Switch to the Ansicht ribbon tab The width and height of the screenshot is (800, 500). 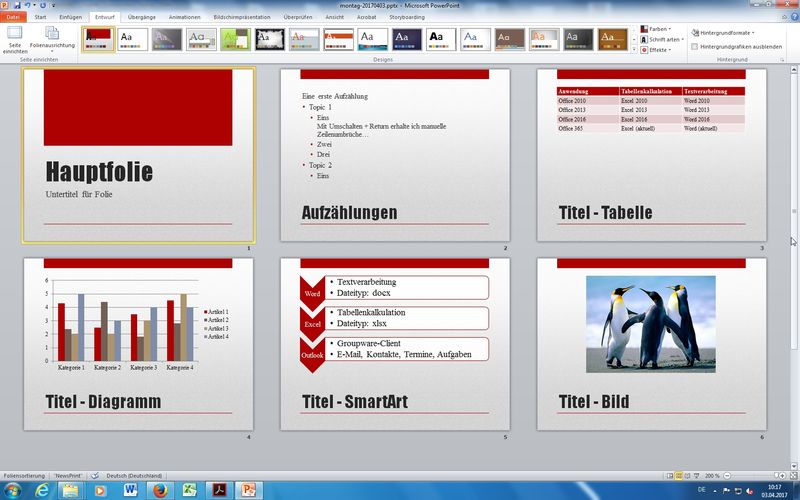coord(335,17)
